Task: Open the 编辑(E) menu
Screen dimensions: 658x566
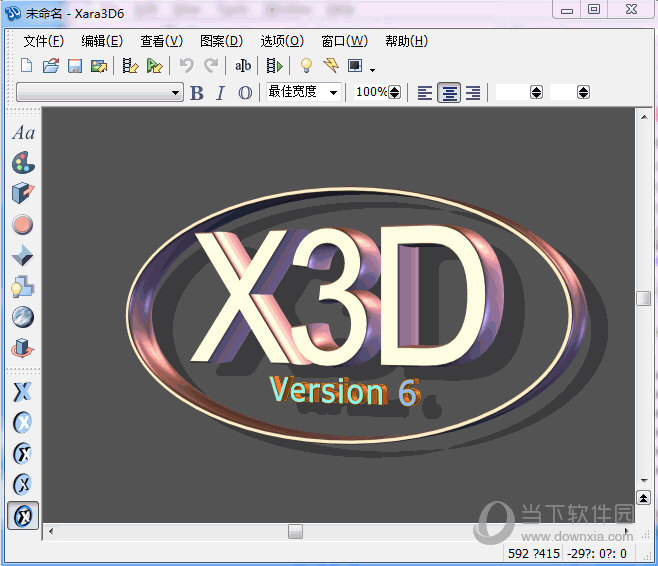Action: [102, 41]
